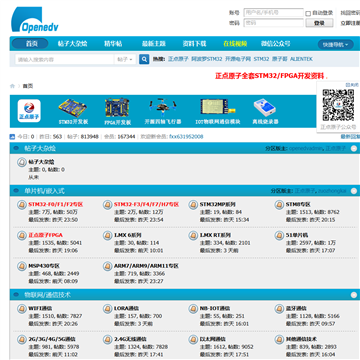Go to 首页 nav tab
The height and width of the screenshot is (360, 360).
[x=30, y=44]
